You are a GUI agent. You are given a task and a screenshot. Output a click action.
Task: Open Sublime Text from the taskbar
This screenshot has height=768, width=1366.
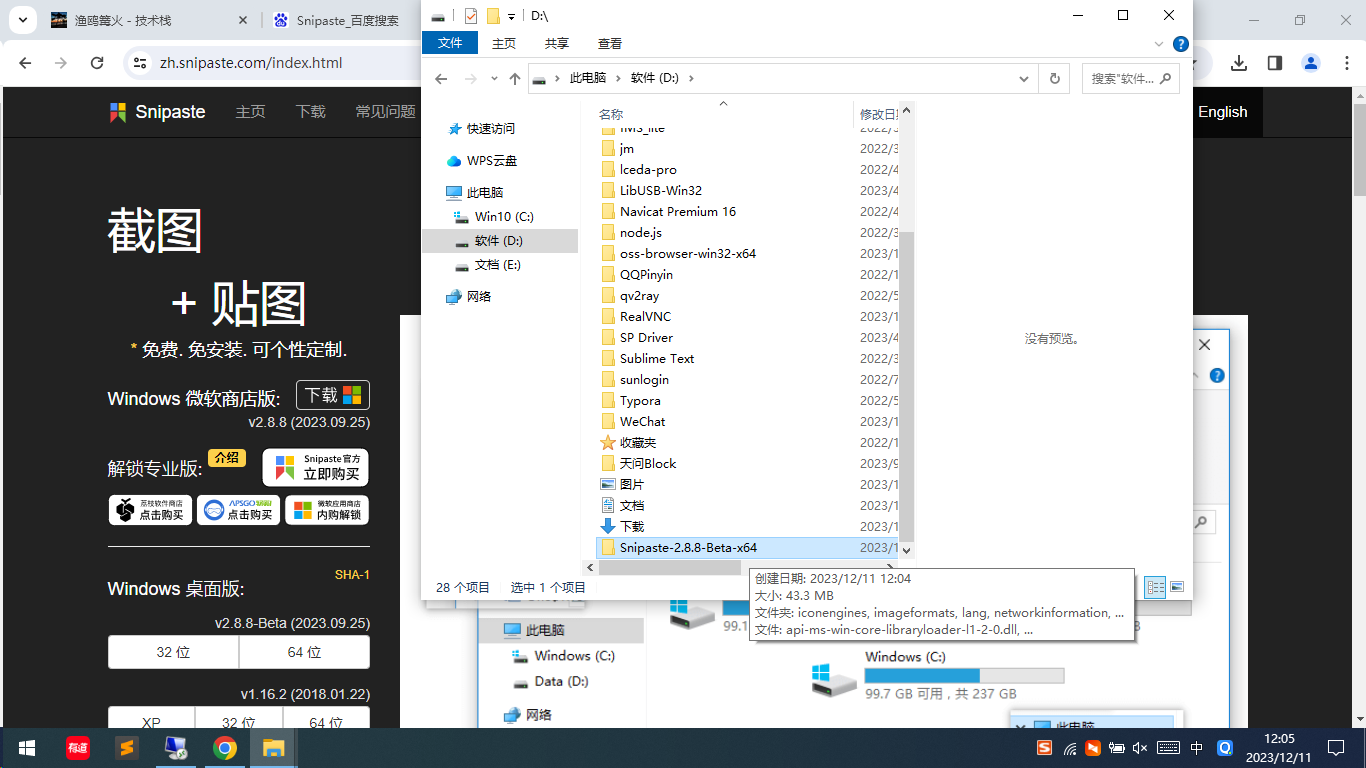pos(126,747)
